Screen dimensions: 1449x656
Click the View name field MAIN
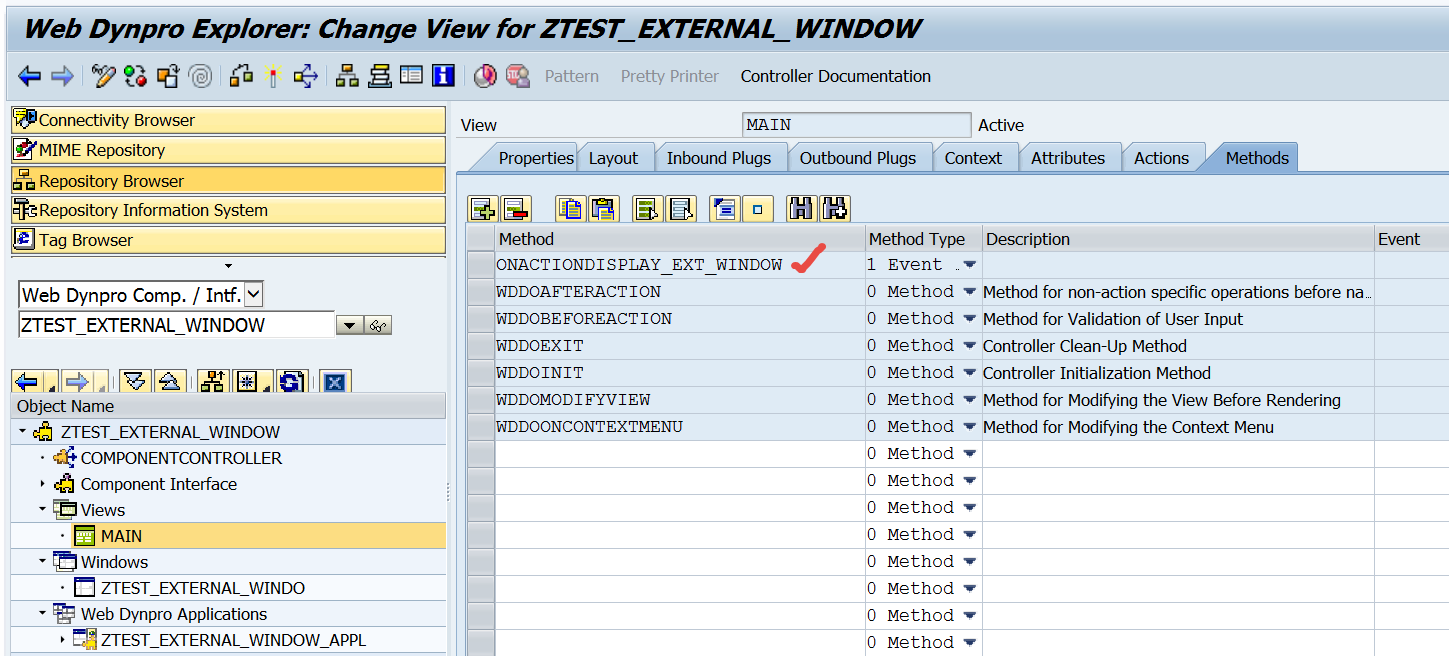coord(857,125)
